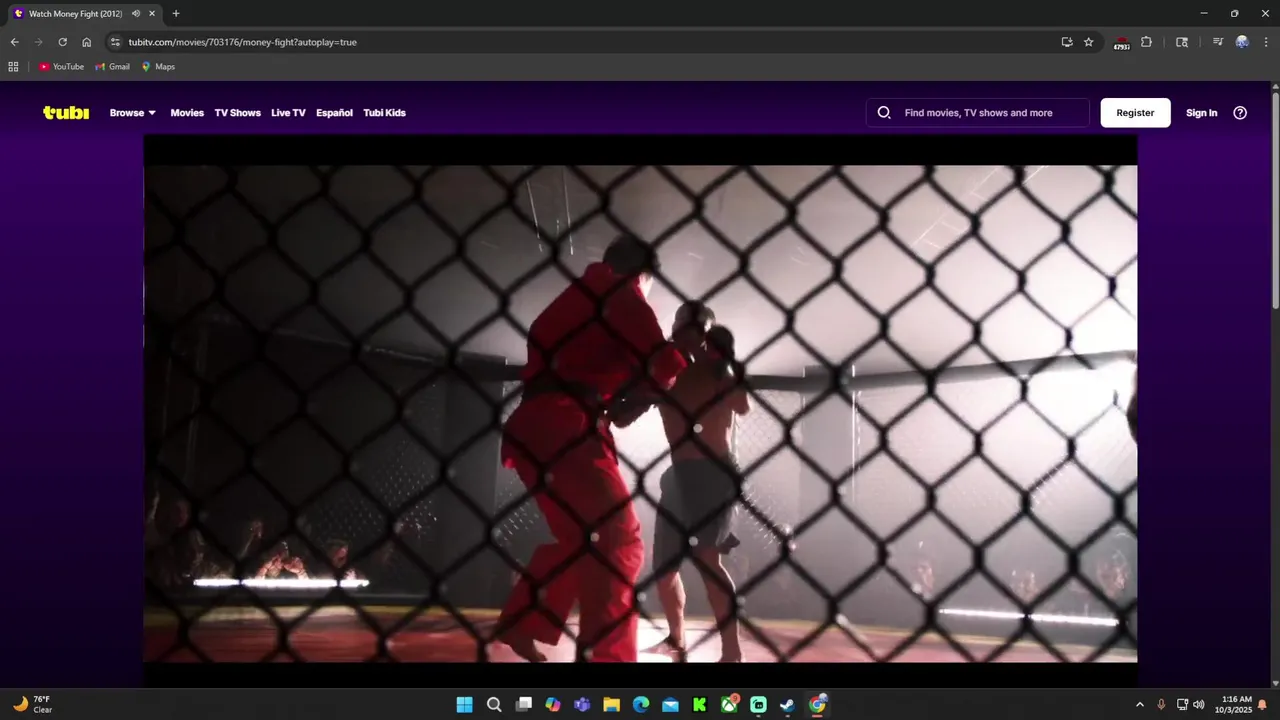The height and width of the screenshot is (720, 1280).
Task: Open the Tubi help question-mark icon
Action: pos(1240,113)
